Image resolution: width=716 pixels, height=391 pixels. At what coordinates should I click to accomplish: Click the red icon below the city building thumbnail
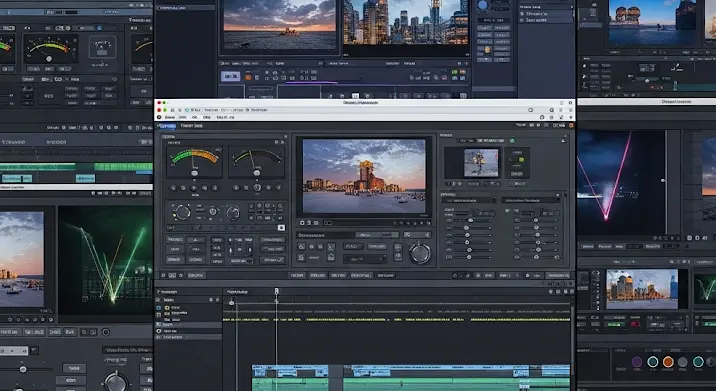coord(635,324)
